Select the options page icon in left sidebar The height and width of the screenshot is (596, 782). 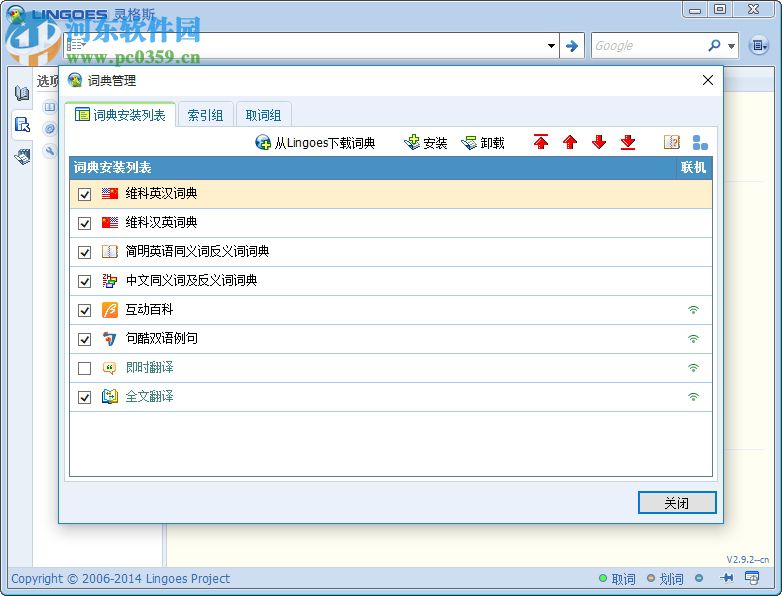(22, 124)
